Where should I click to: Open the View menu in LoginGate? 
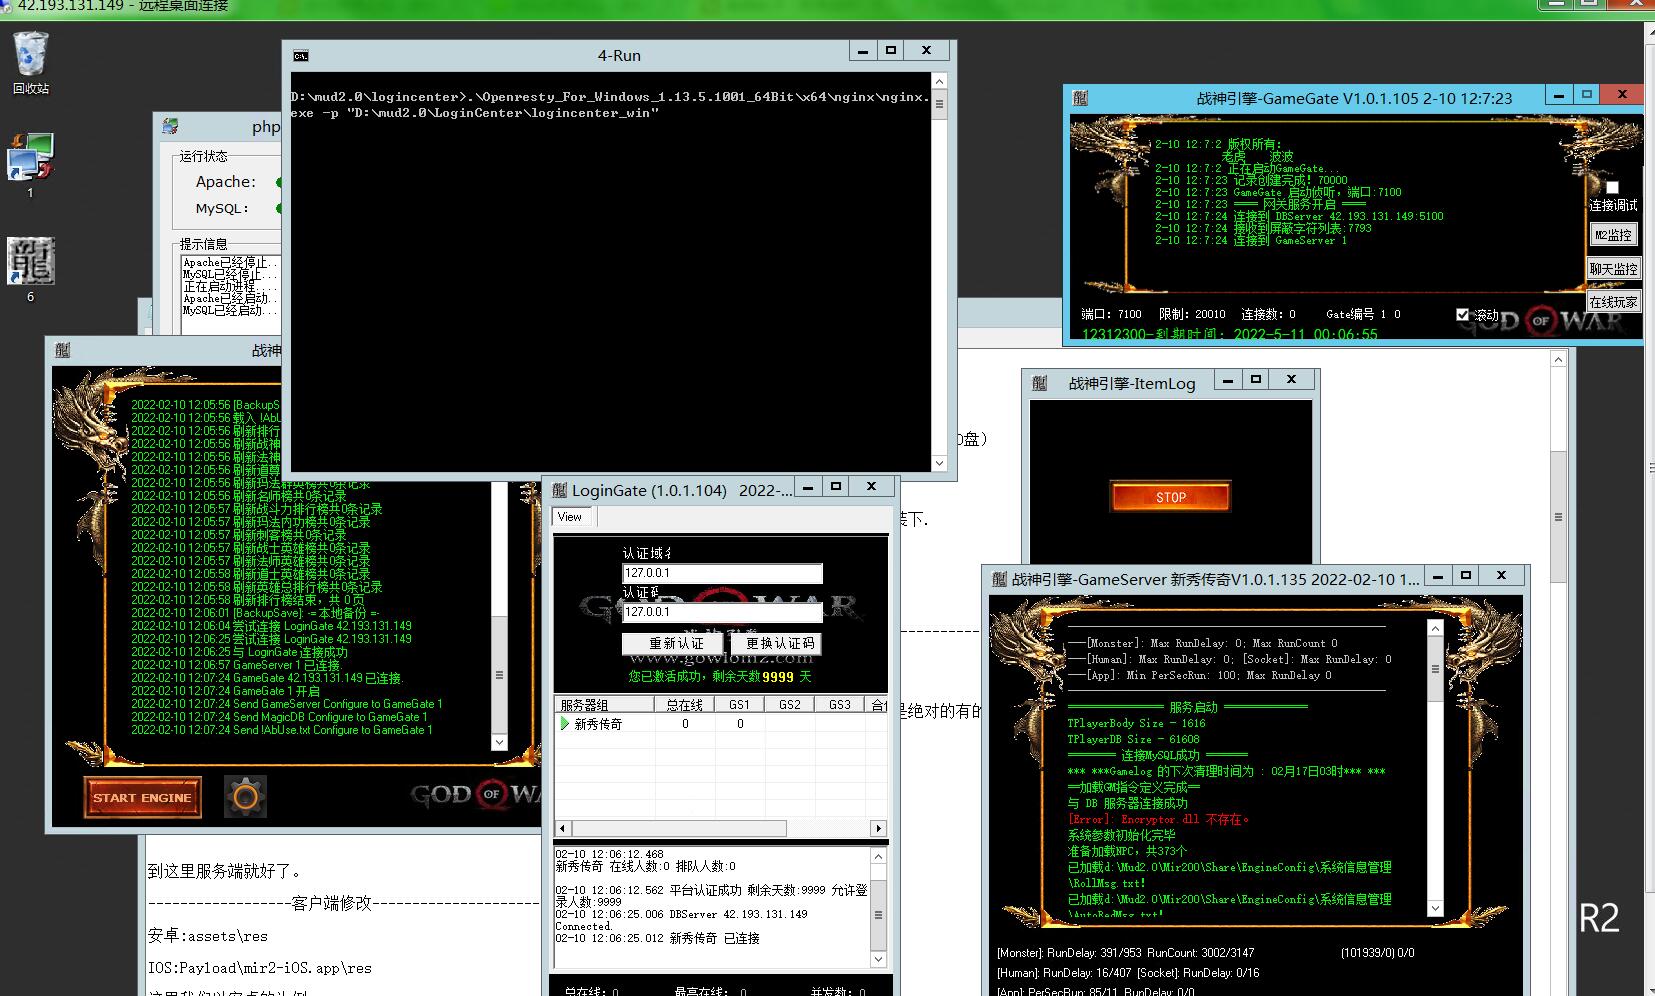pyautogui.click(x=570, y=517)
